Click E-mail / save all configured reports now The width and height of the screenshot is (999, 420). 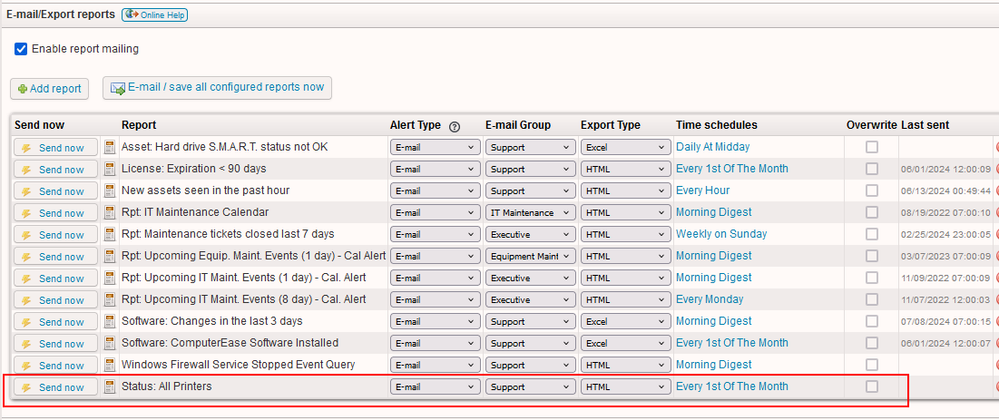tap(217, 88)
